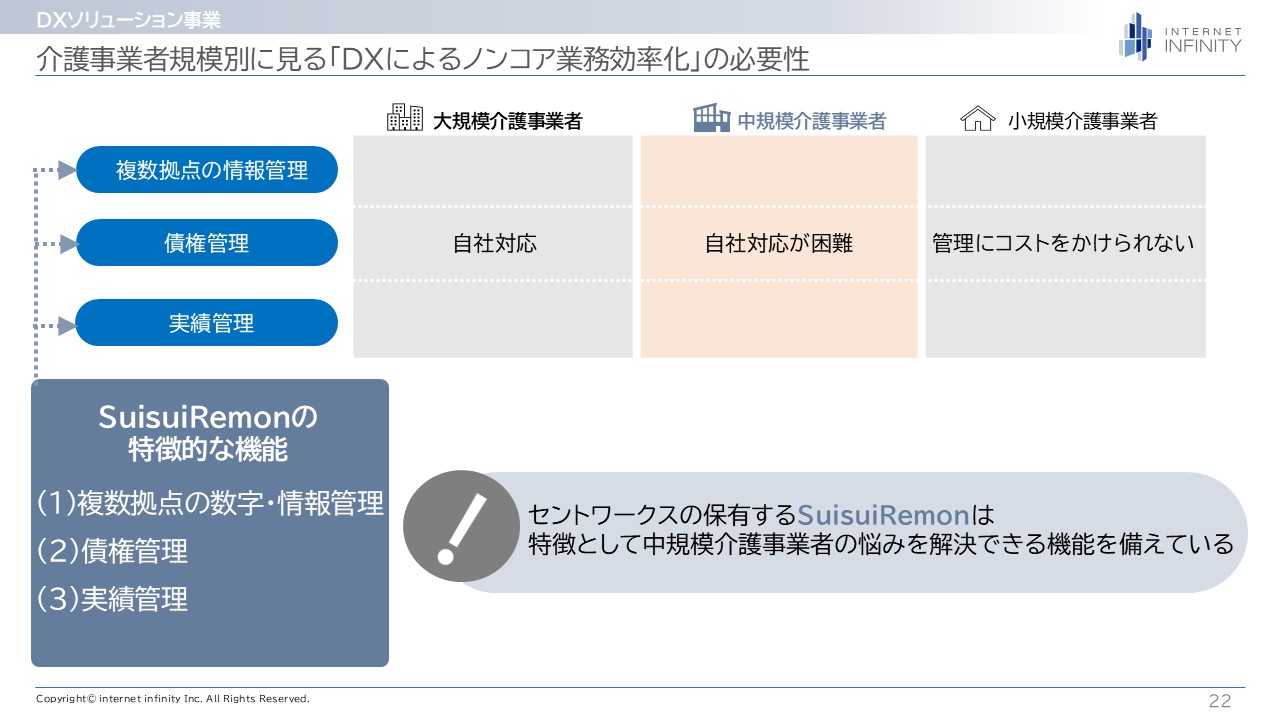The height and width of the screenshot is (720, 1280).
Task: Click the DXソリューション事業 section header
Action: [128, 19]
